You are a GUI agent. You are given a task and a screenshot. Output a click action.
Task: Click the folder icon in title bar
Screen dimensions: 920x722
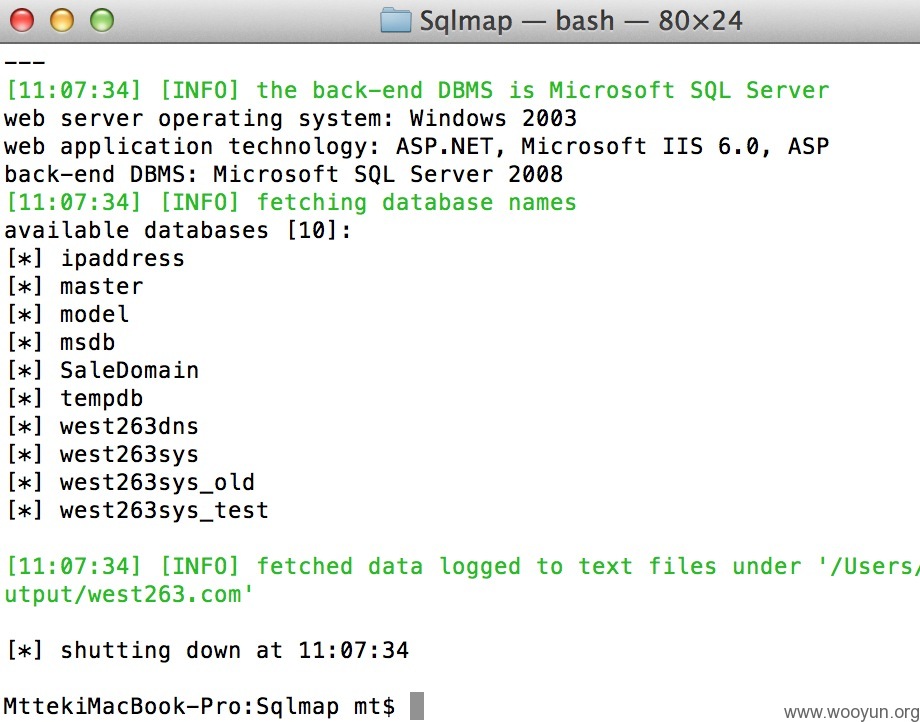395,20
